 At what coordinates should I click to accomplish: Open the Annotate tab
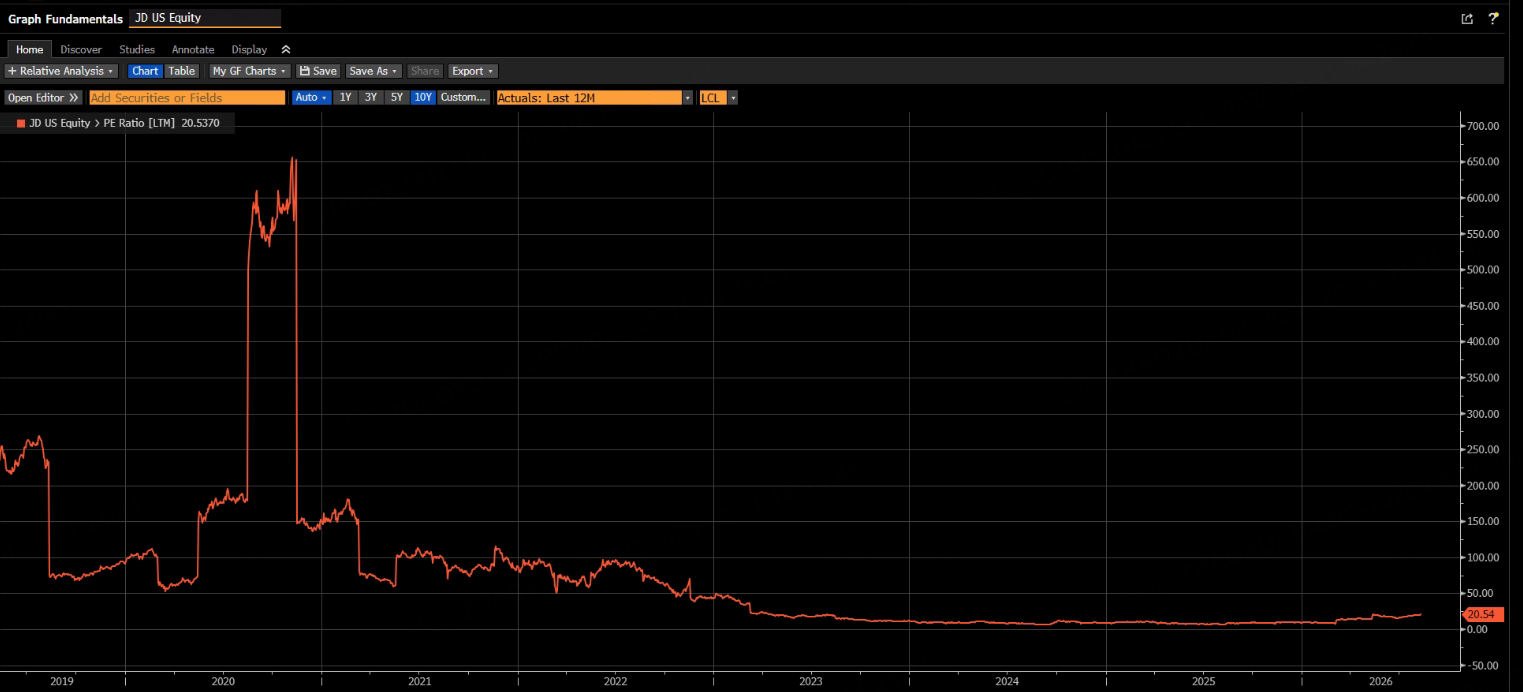click(193, 49)
